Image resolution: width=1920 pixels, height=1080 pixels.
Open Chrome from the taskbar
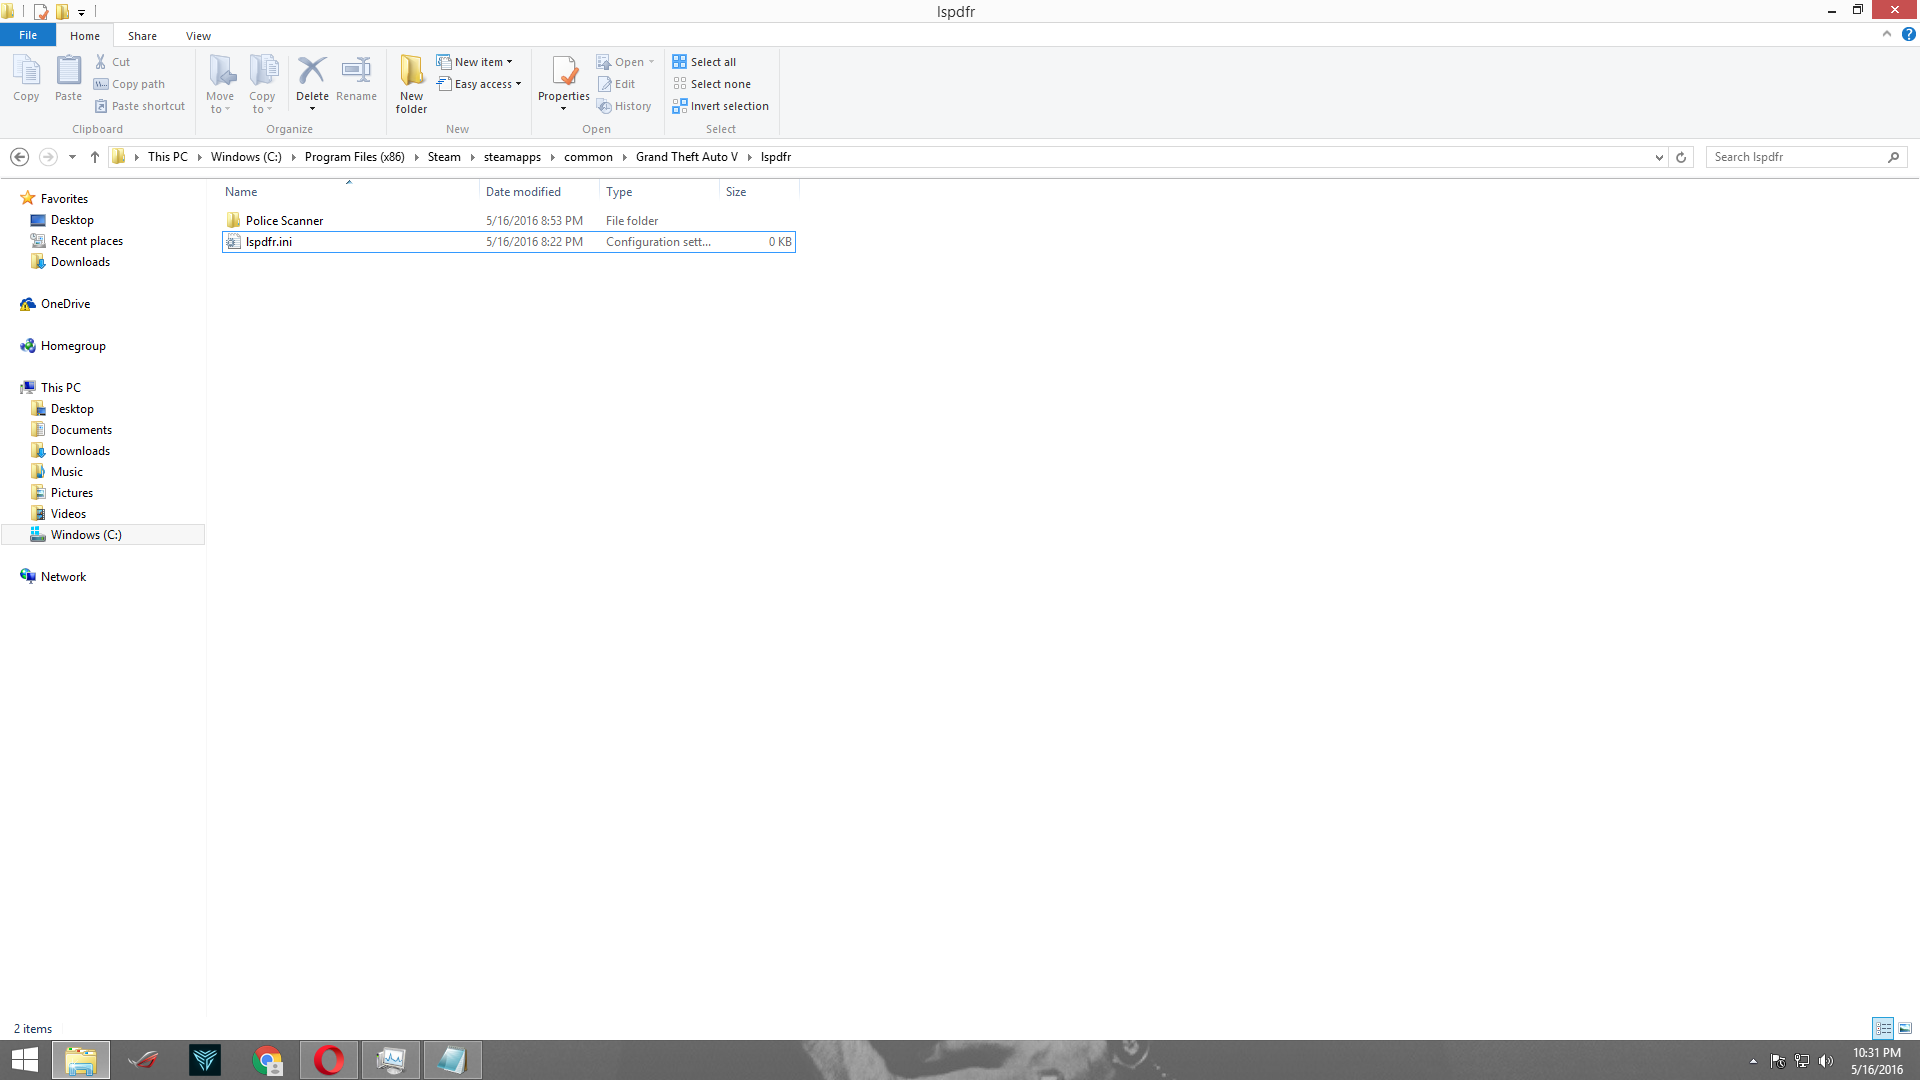[x=267, y=1060]
